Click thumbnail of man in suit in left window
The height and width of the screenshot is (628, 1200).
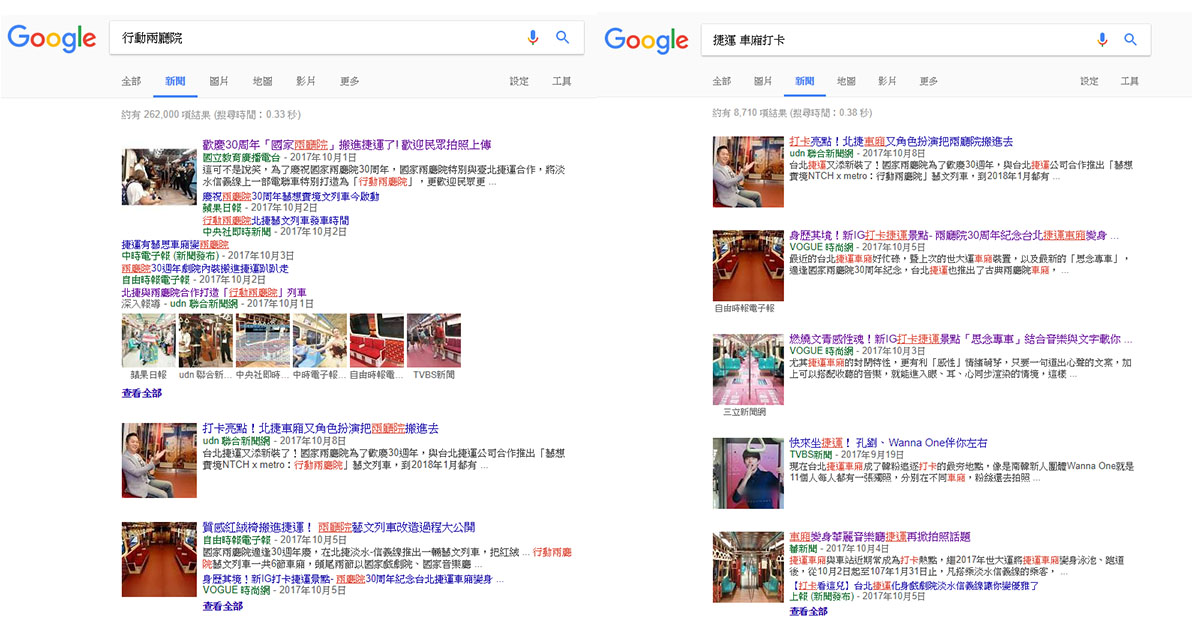pyautogui.click(x=158, y=460)
